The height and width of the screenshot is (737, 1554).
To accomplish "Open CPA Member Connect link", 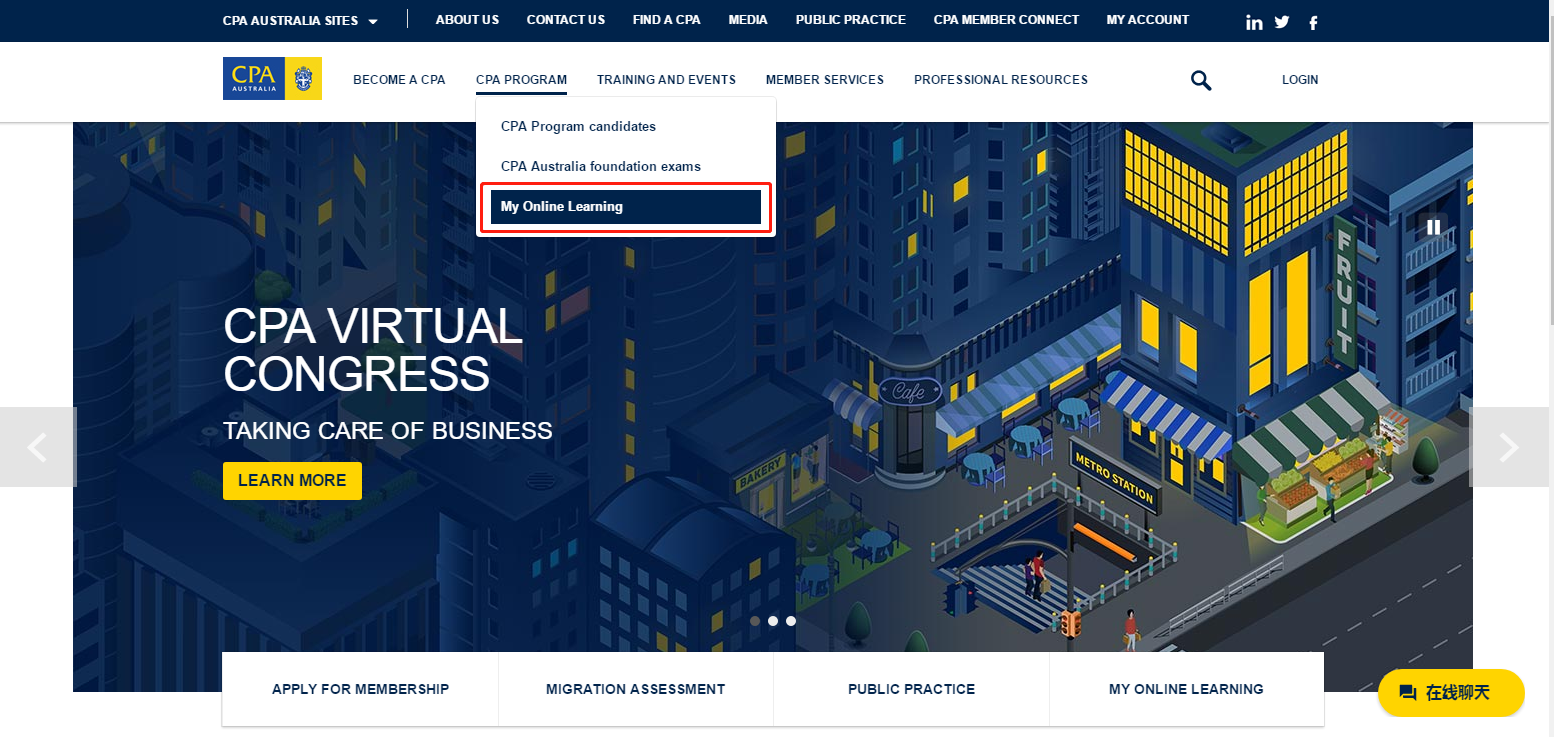I will tap(1006, 20).
